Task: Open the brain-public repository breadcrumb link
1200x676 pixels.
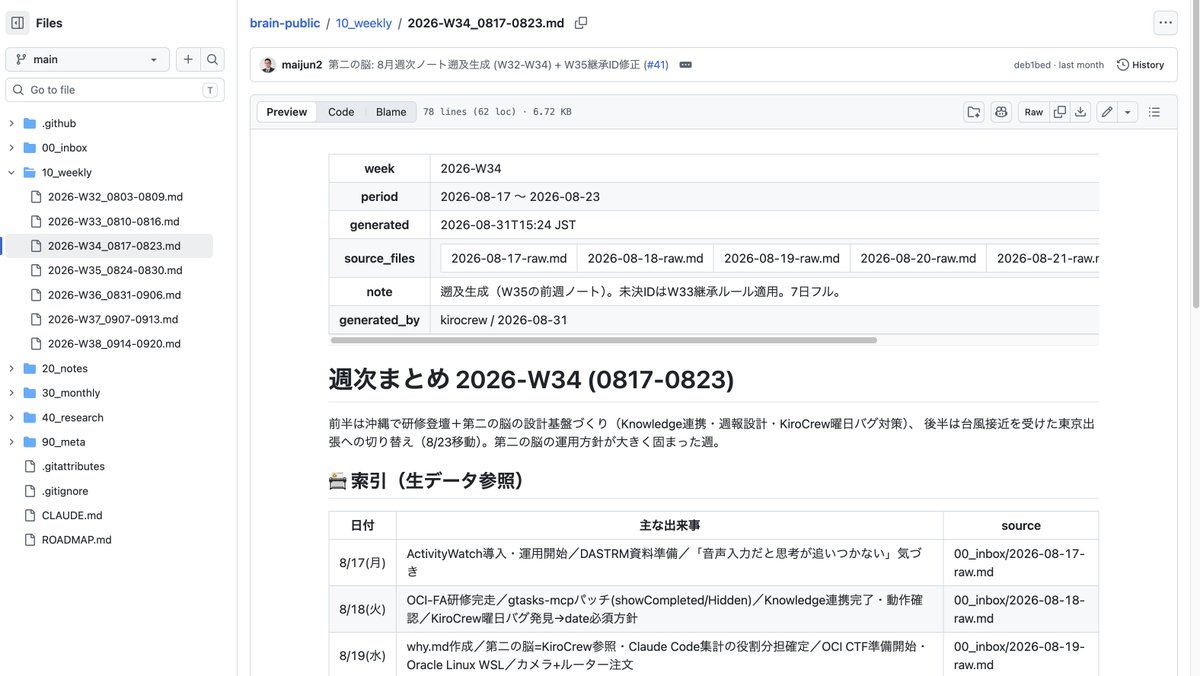Action: pyautogui.click(x=285, y=23)
